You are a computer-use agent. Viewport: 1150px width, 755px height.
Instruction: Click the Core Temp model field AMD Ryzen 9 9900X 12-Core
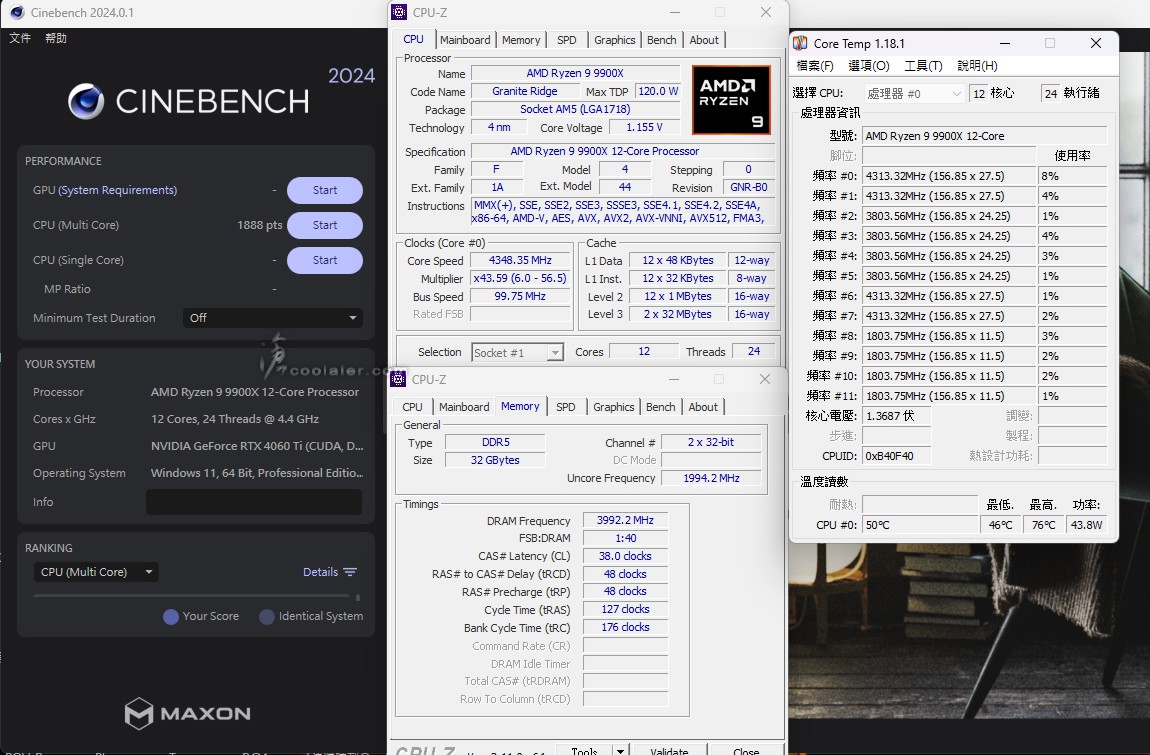984,136
